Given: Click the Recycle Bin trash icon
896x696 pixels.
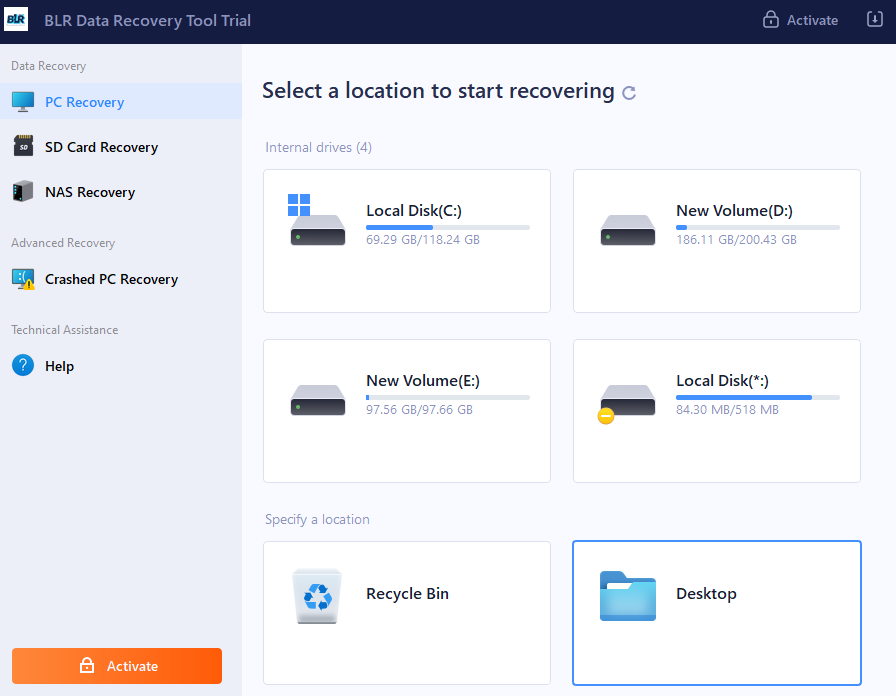Looking at the screenshot, I should click(317, 595).
